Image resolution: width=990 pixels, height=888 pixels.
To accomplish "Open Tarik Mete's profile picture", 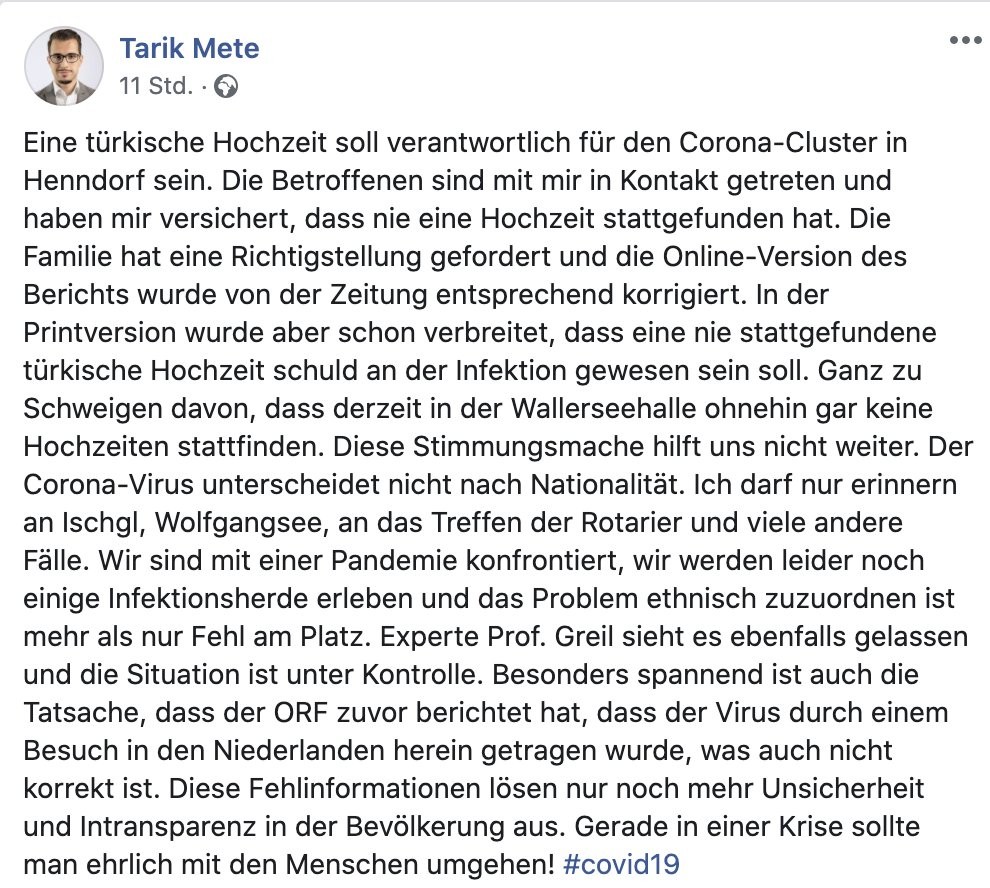I will tap(64, 66).
